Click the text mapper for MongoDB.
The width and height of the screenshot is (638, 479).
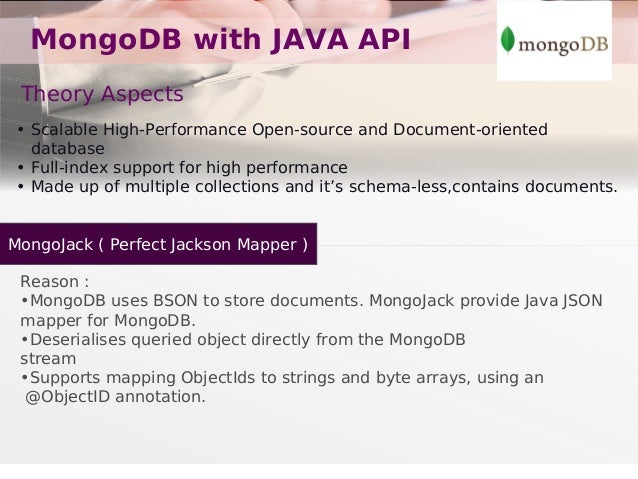(108, 320)
